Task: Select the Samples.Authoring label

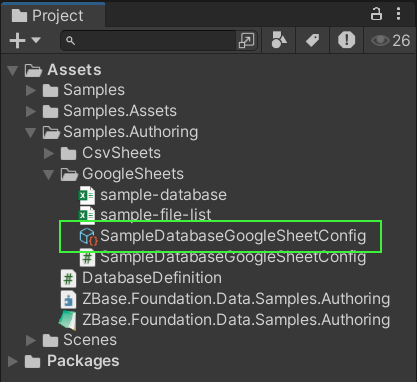Action: [131, 132]
